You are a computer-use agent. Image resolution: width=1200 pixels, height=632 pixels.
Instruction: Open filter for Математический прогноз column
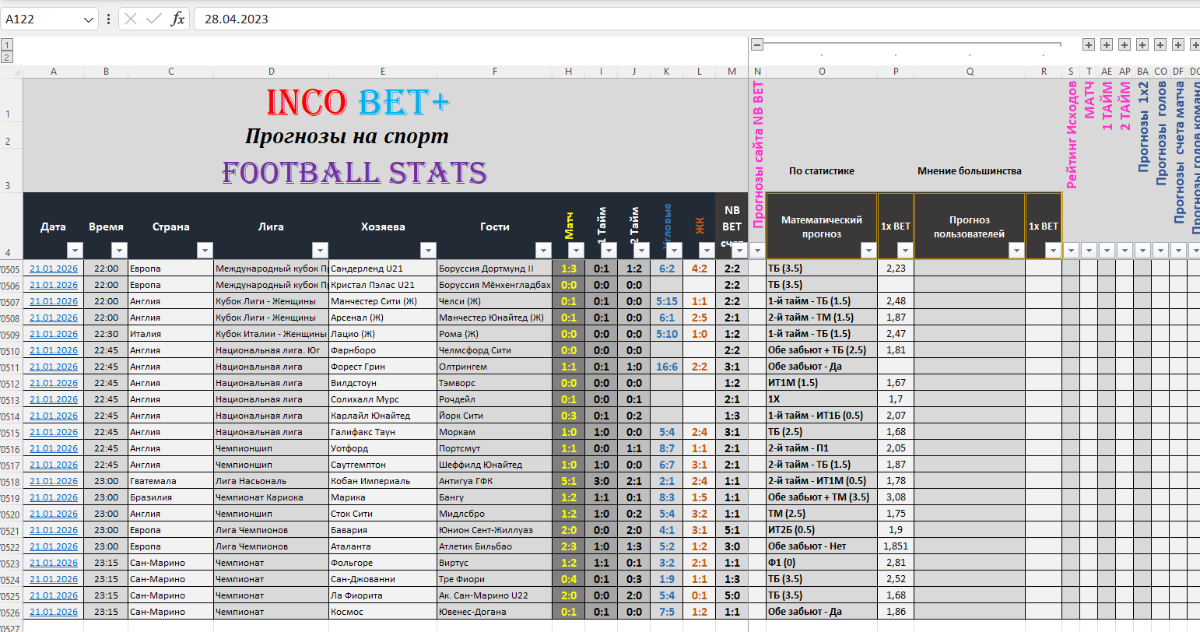coord(868,250)
